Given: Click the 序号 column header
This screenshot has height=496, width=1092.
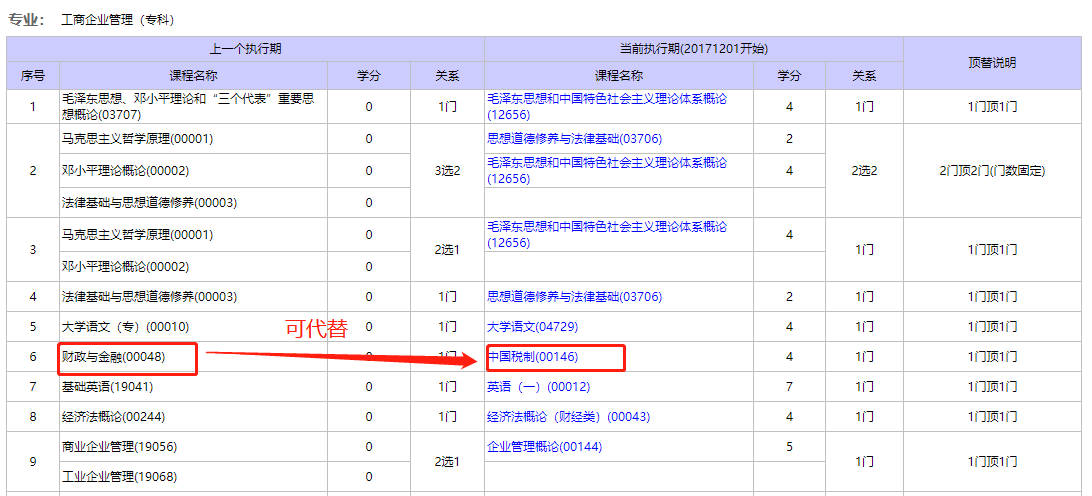Looking at the screenshot, I should 33,76.
